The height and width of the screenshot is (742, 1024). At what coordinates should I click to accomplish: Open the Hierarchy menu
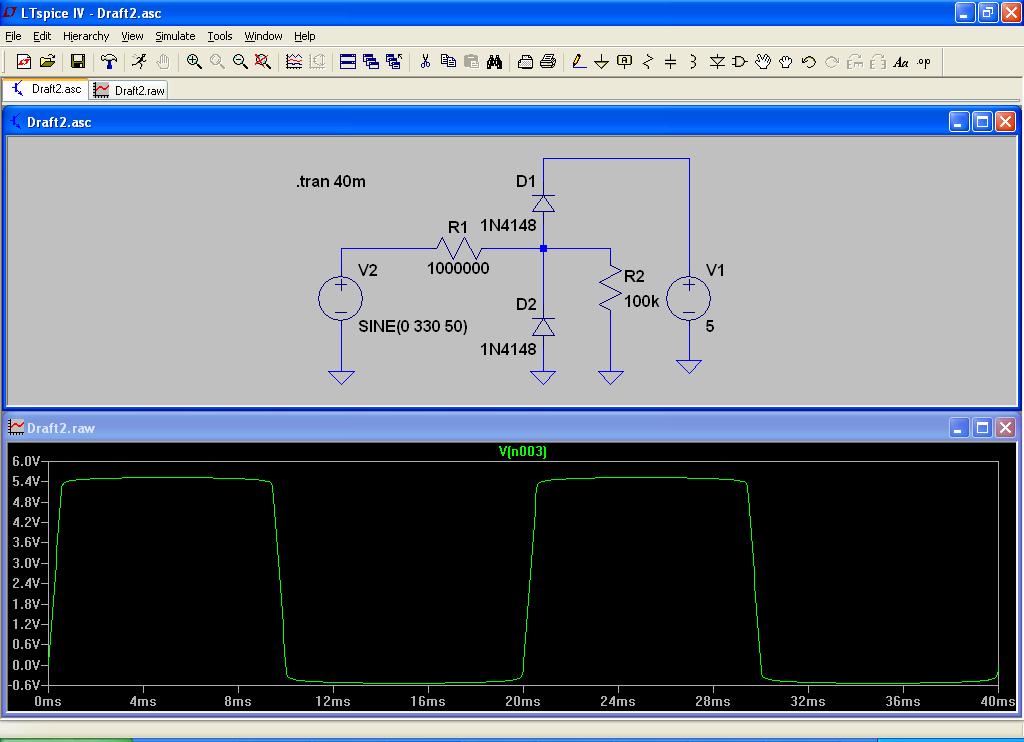86,36
